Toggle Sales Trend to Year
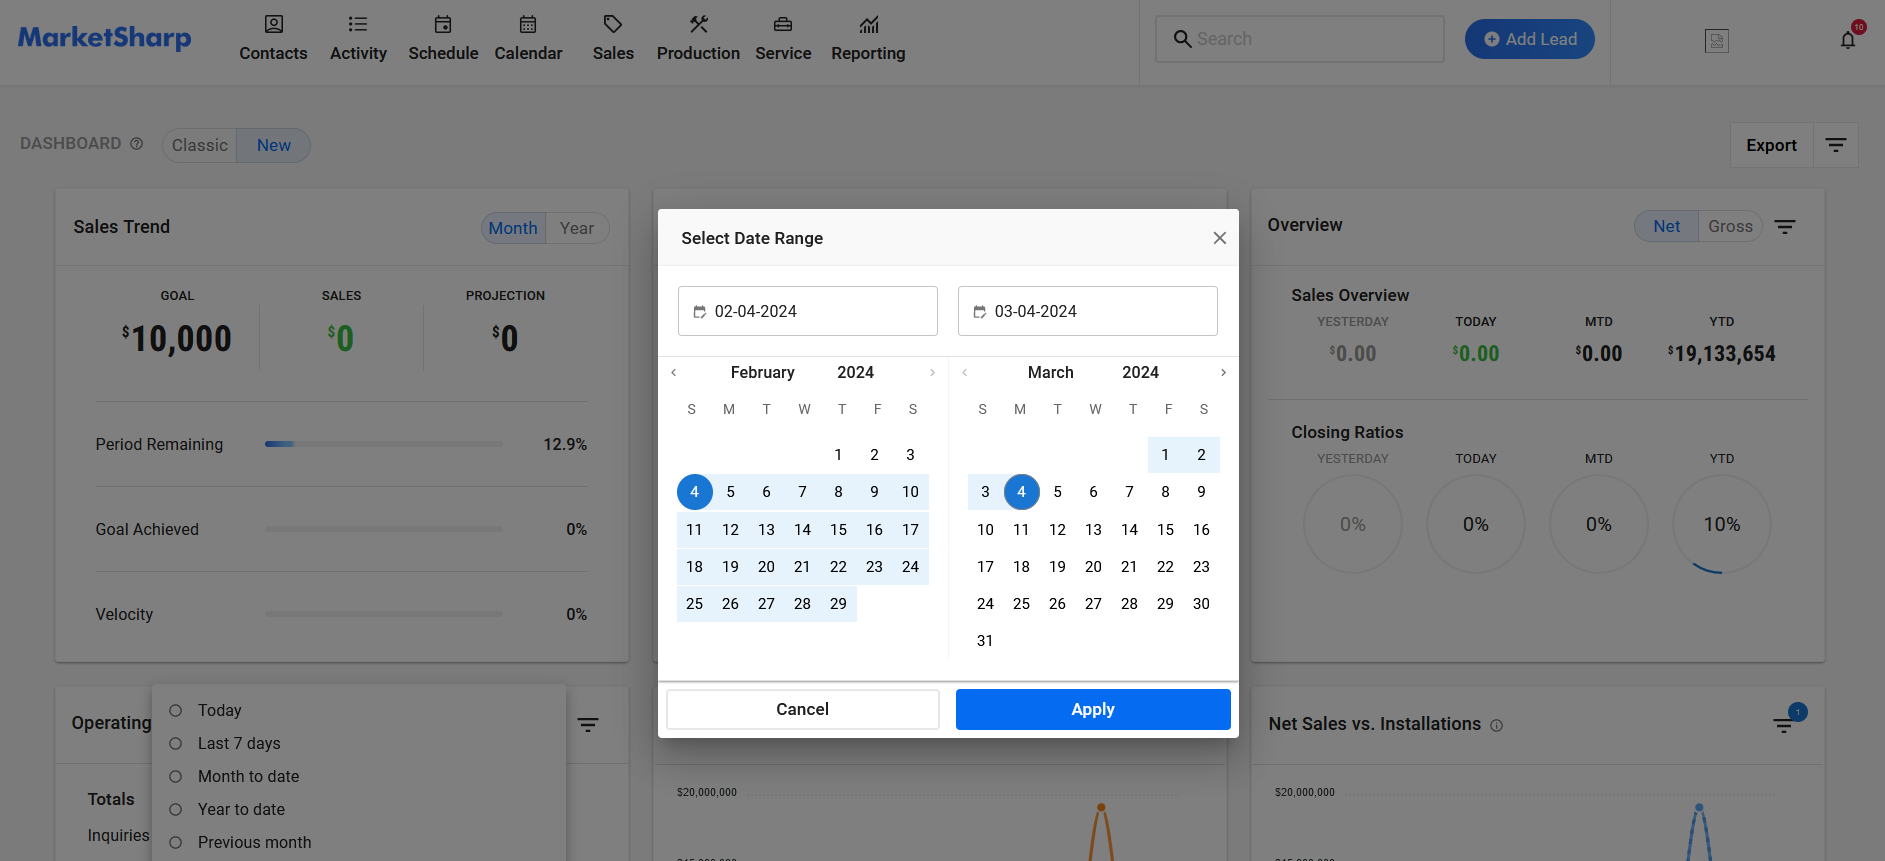 pyautogui.click(x=577, y=228)
